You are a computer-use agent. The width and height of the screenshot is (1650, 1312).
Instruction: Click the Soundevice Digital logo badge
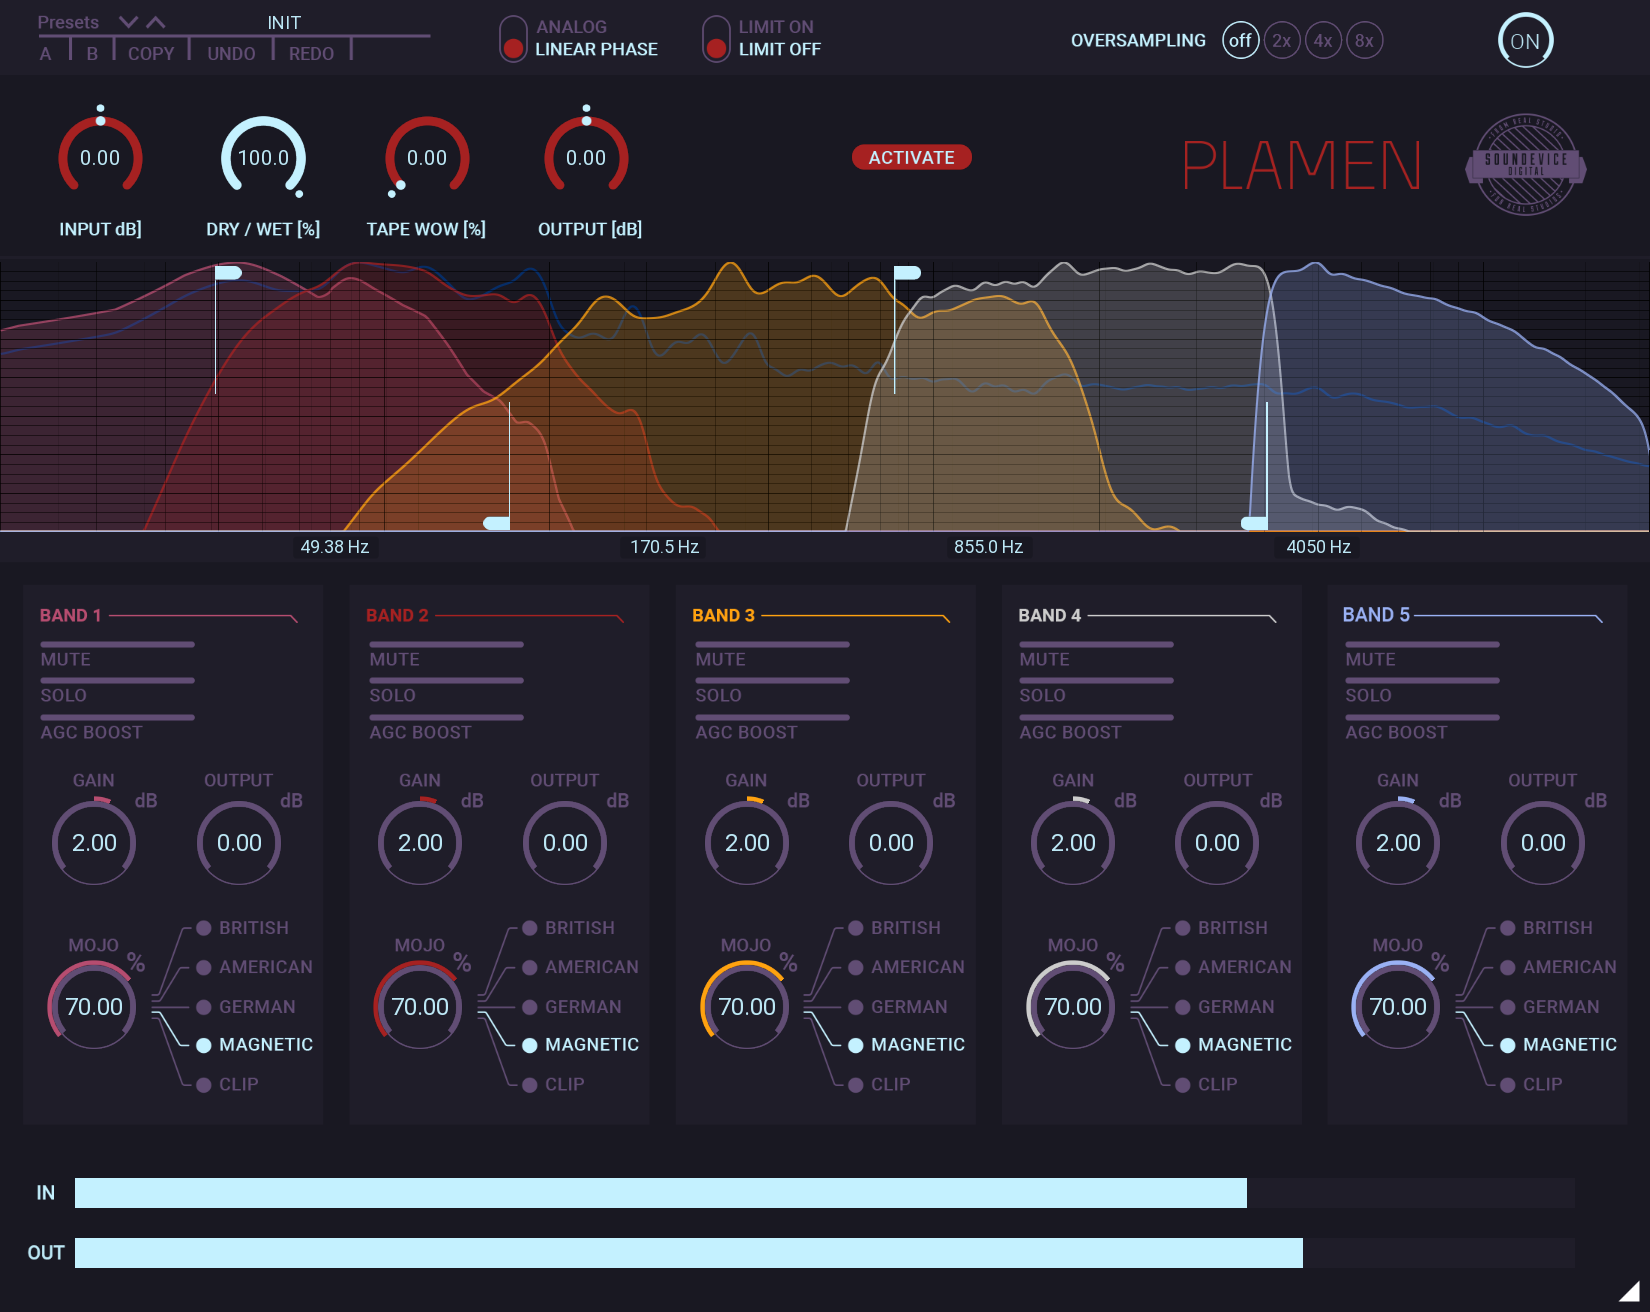[1525, 164]
